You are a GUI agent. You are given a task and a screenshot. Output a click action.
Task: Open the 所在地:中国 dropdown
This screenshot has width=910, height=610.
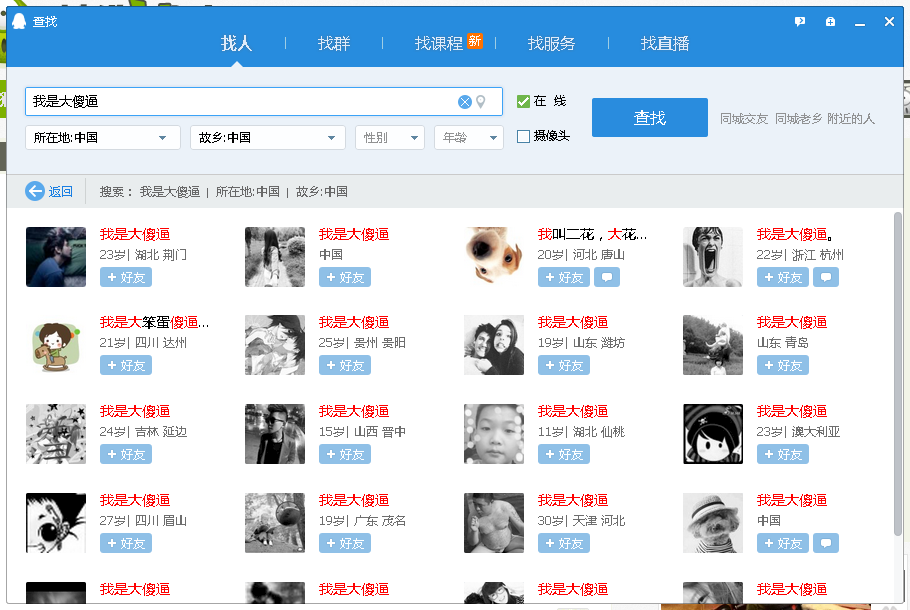pos(103,138)
